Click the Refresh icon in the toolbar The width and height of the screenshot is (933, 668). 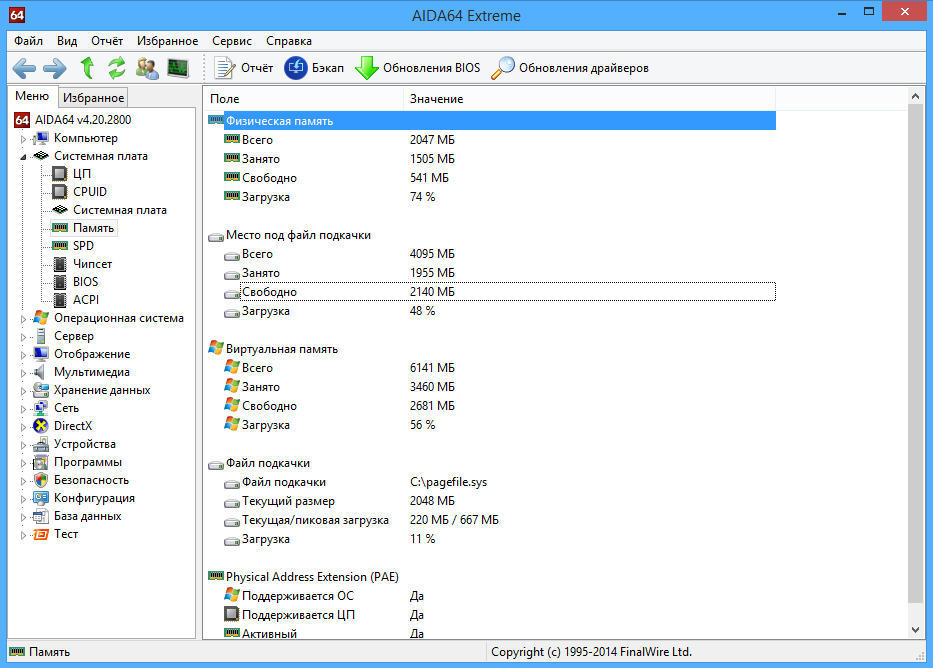pos(117,68)
